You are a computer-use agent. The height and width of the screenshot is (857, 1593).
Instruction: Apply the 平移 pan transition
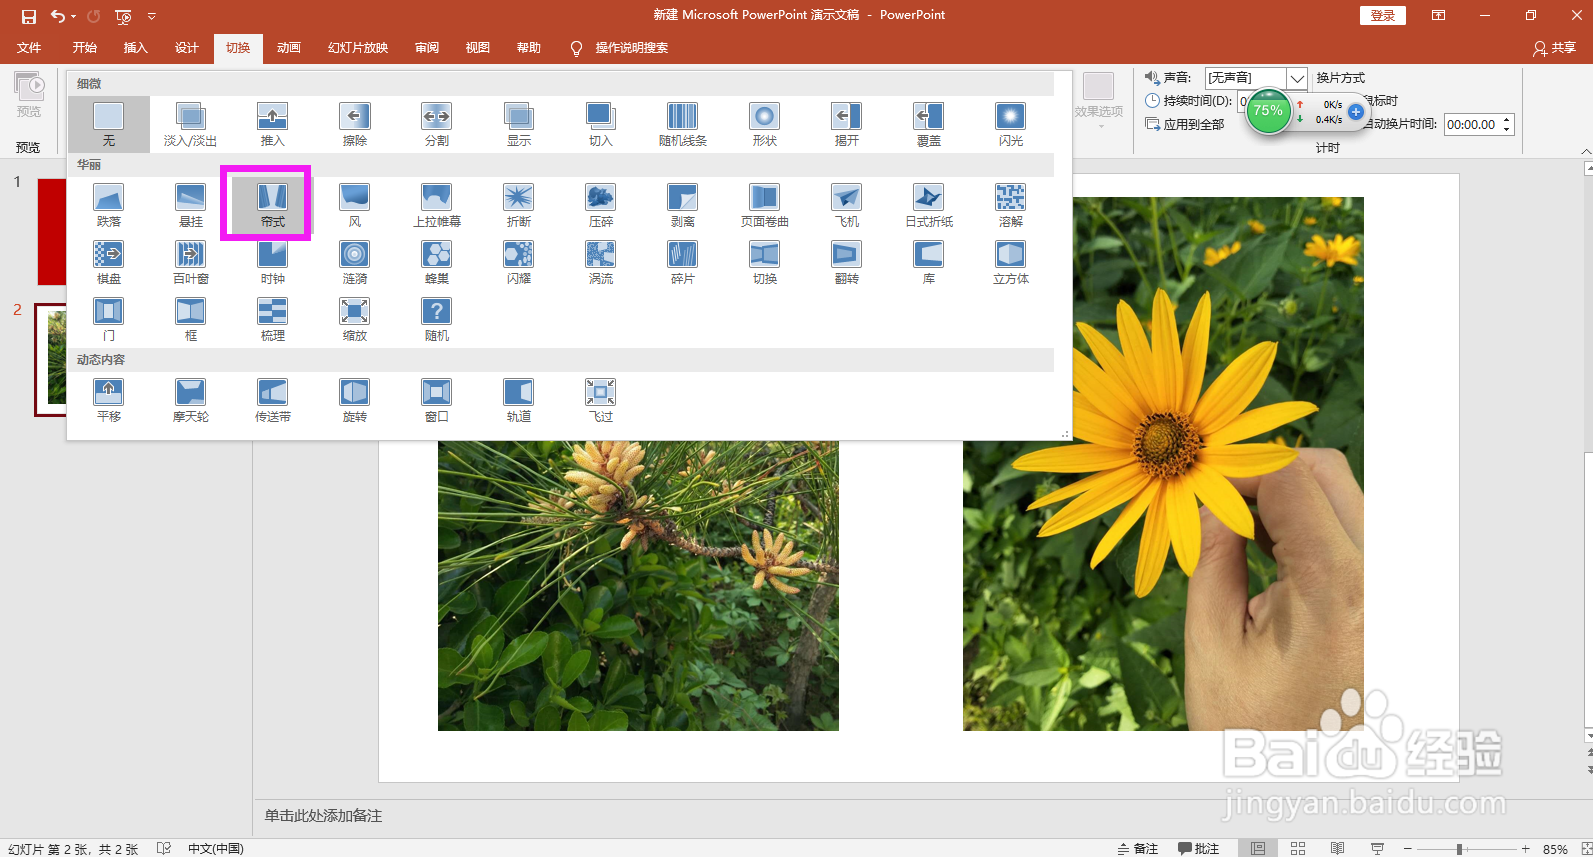click(x=109, y=400)
